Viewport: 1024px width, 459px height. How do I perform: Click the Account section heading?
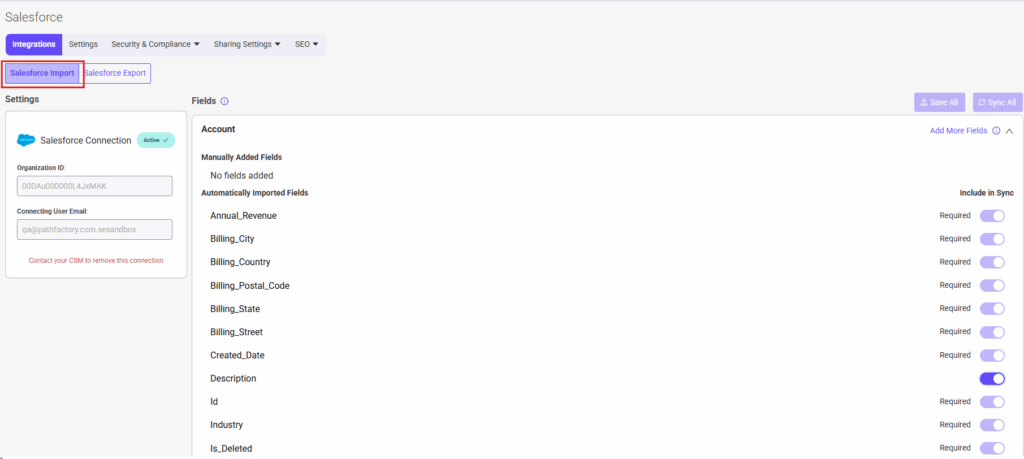218,129
